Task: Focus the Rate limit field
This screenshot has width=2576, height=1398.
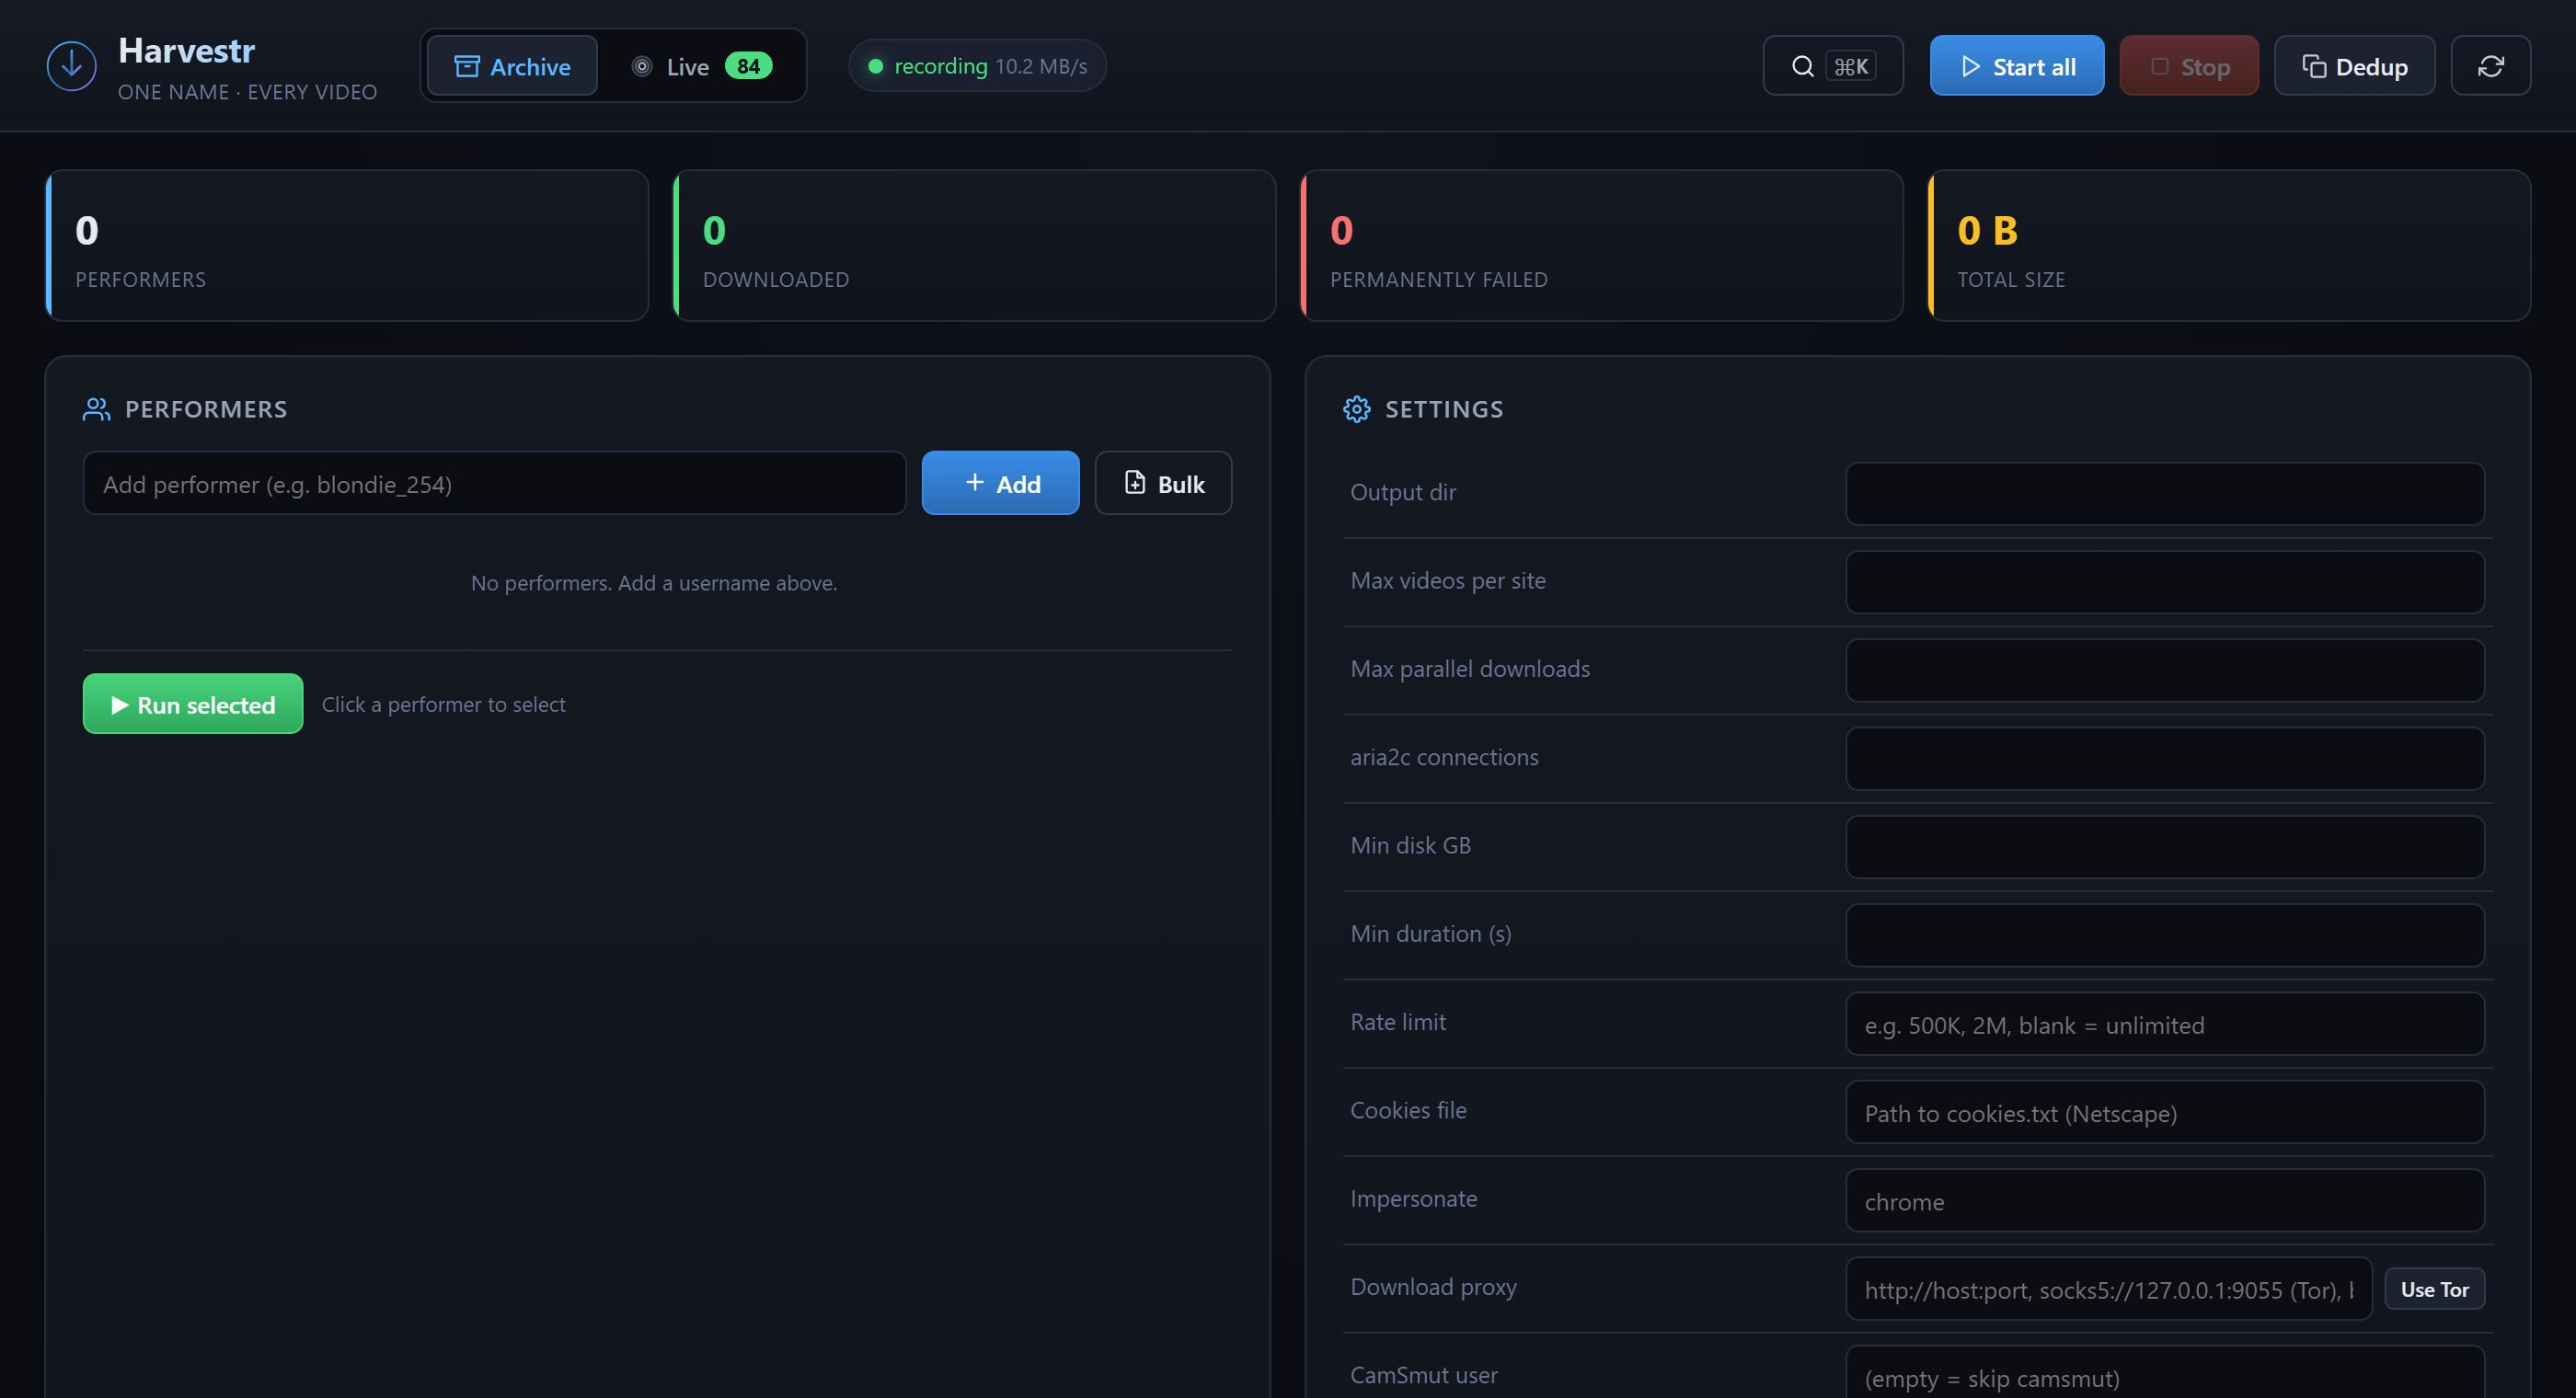Action: pos(2164,1023)
